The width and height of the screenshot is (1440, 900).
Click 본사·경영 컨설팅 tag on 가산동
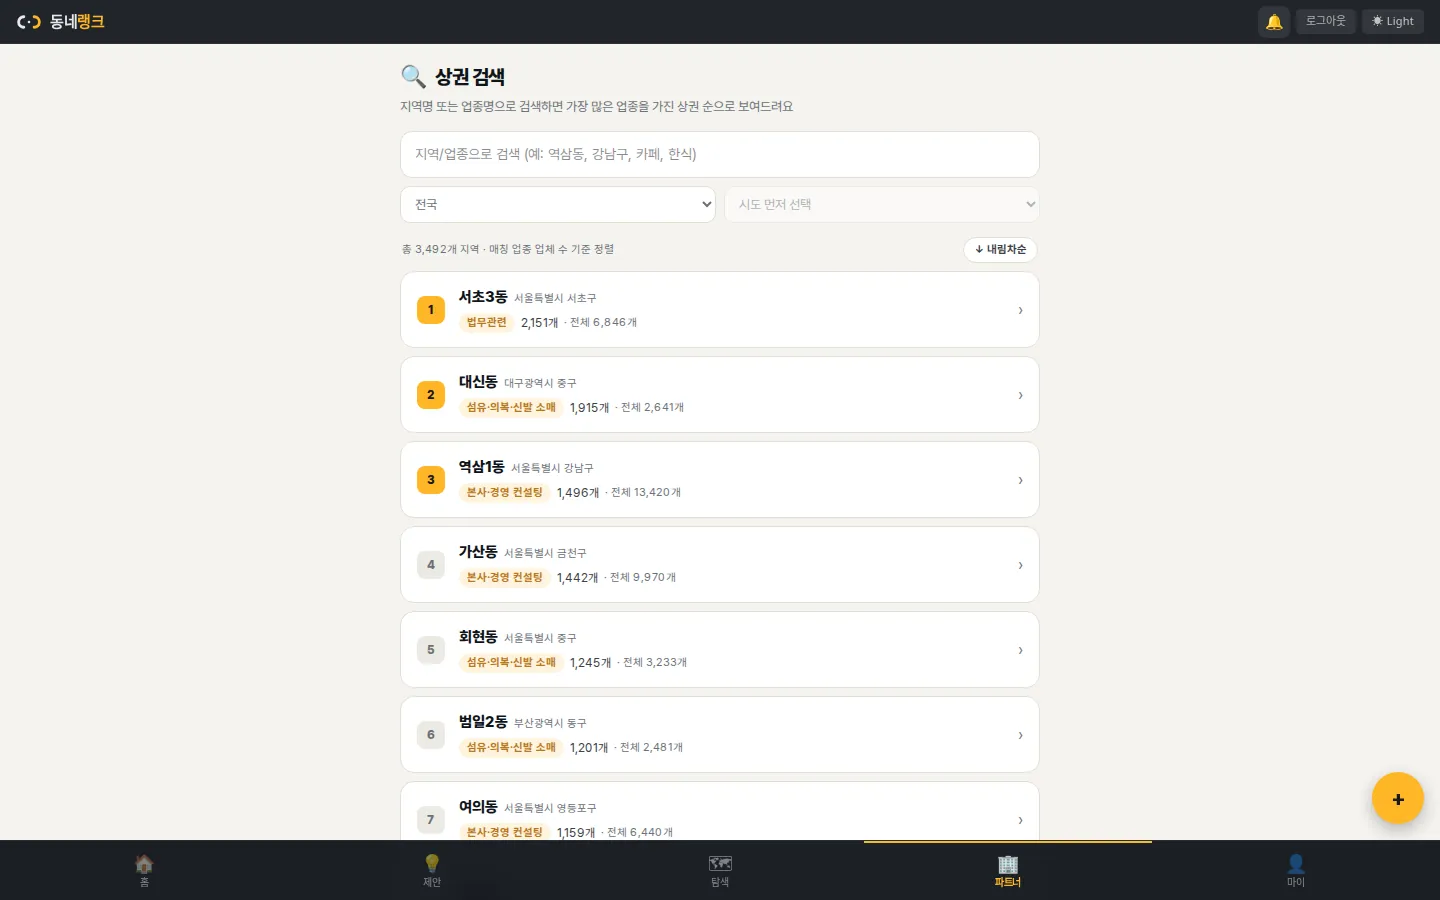pyautogui.click(x=504, y=577)
